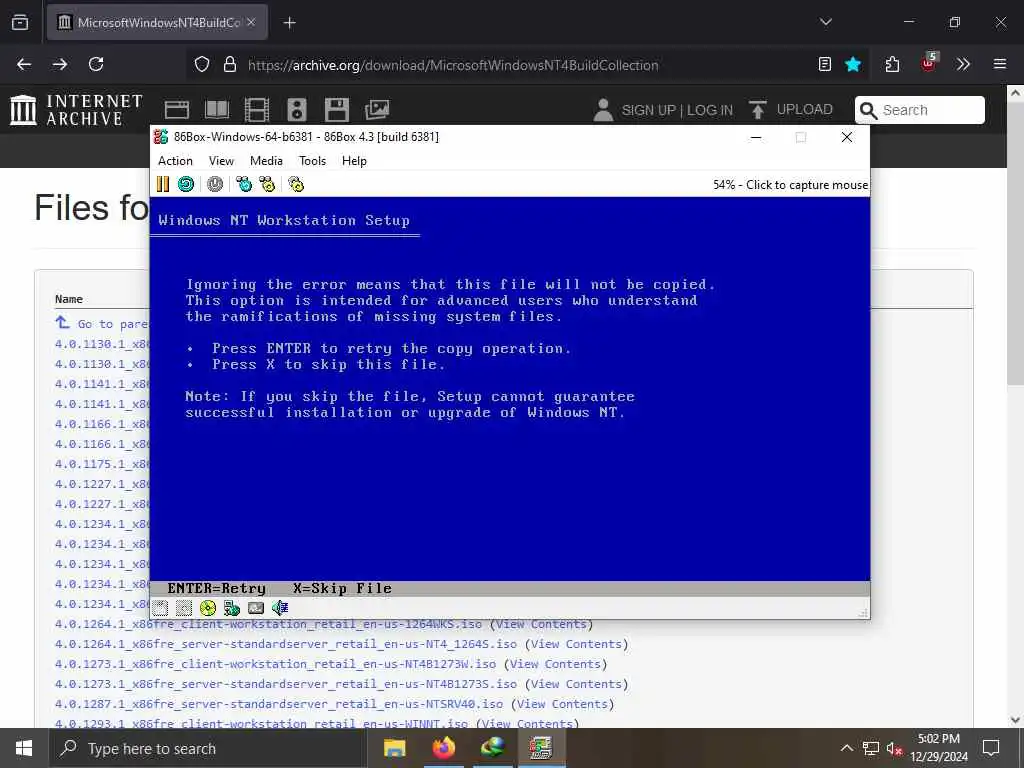Expand the list all tabs dropdown arrow

826,22
